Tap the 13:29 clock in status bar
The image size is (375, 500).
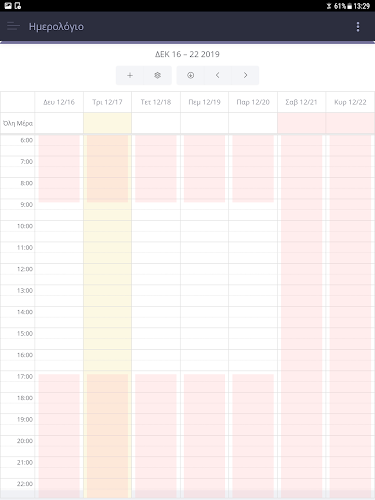(361, 6)
